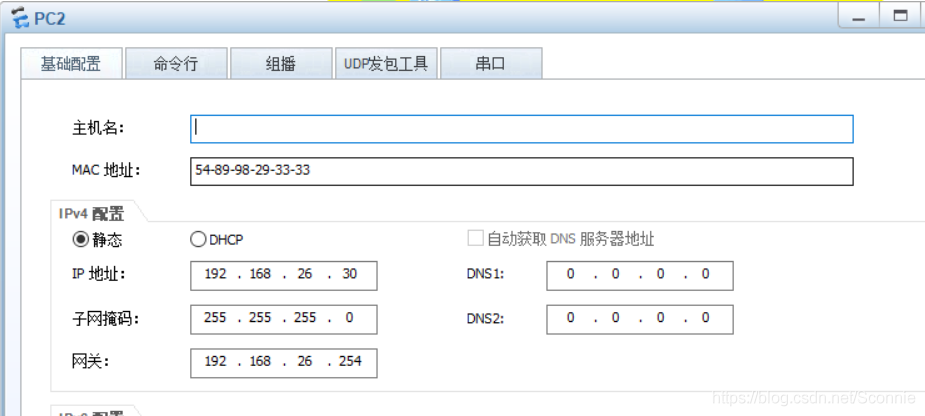The height and width of the screenshot is (416, 925).
Task: Click the IPv4 配置 group heading
Action: click(91, 212)
